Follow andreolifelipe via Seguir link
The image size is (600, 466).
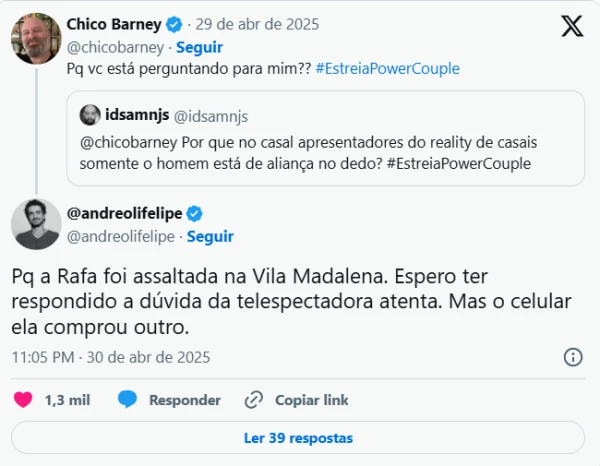click(x=210, y=236)
